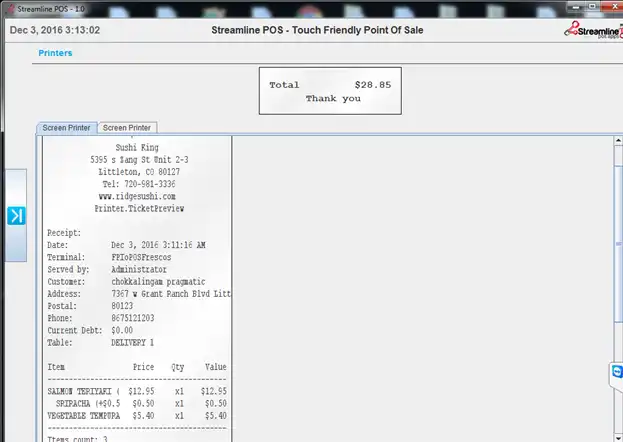Click the vertical scrollbar thumb

618,244
